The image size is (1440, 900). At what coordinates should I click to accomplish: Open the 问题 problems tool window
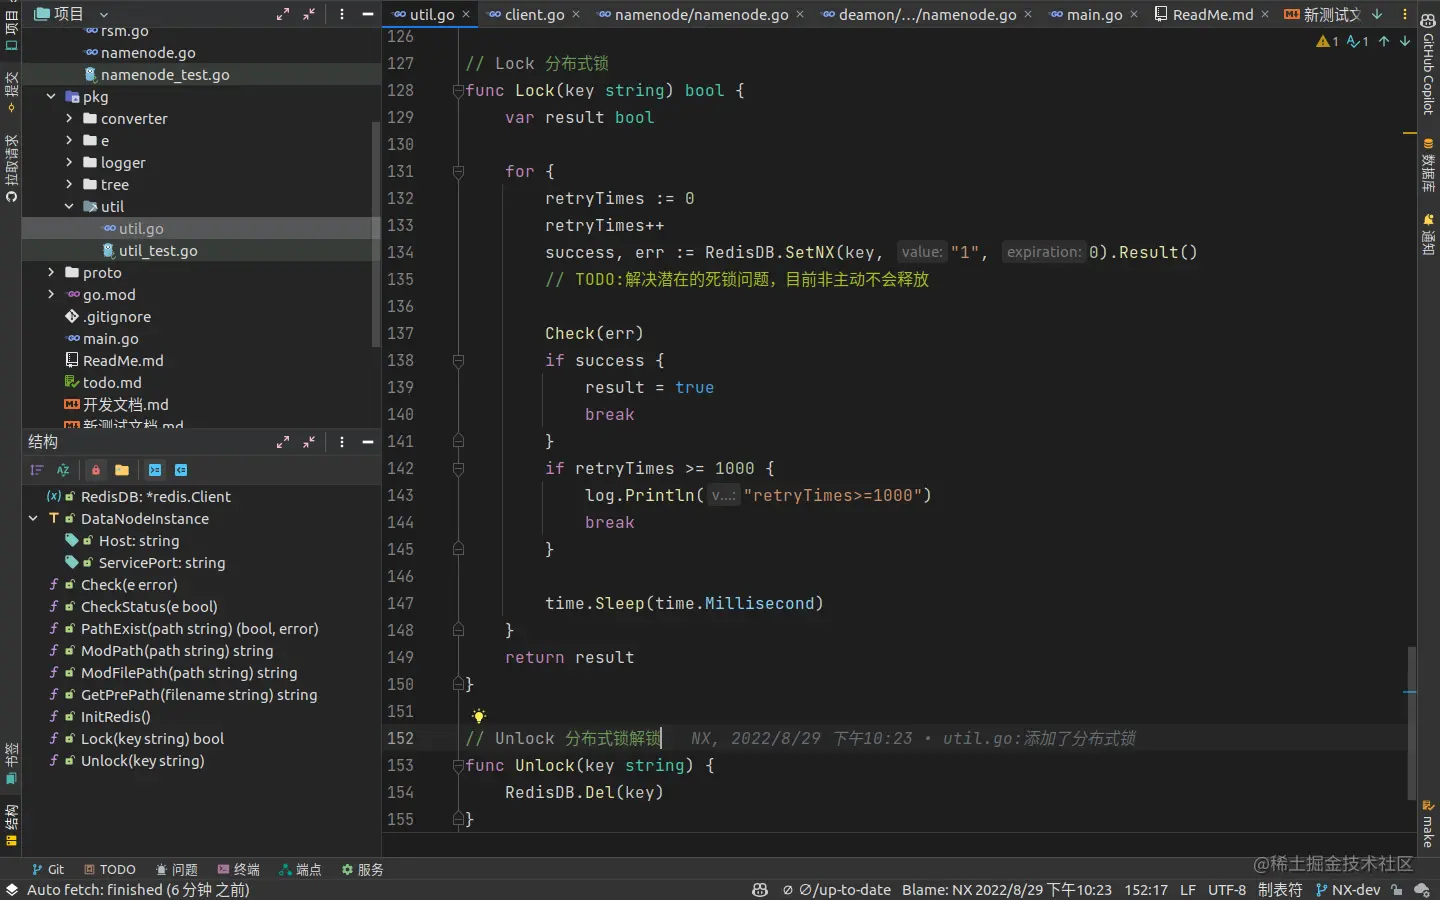point(176,870)
